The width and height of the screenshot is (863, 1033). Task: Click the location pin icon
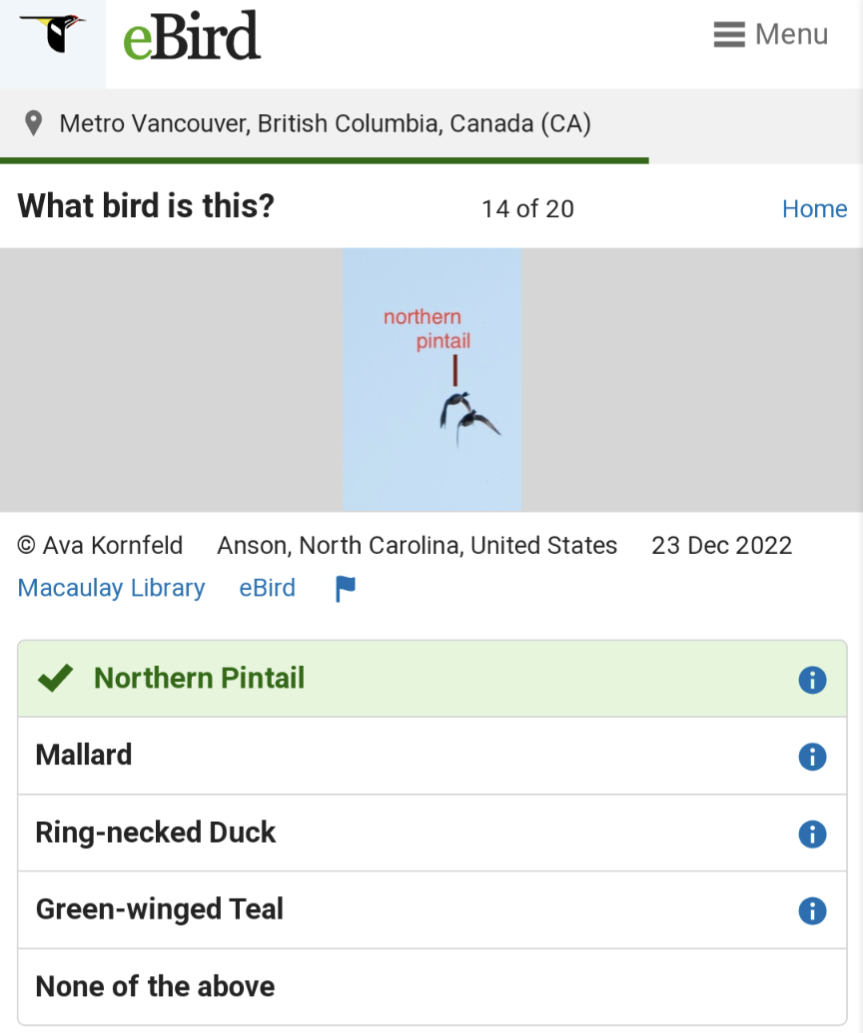click(33, 123)
